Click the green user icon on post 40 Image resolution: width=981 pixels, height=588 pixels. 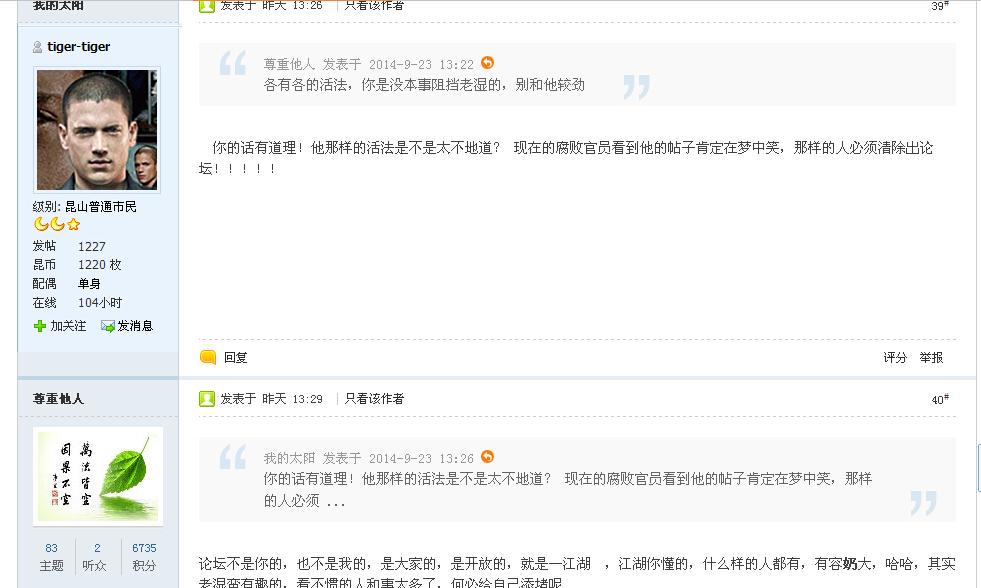pyautogui.click(x=207, y=398)
